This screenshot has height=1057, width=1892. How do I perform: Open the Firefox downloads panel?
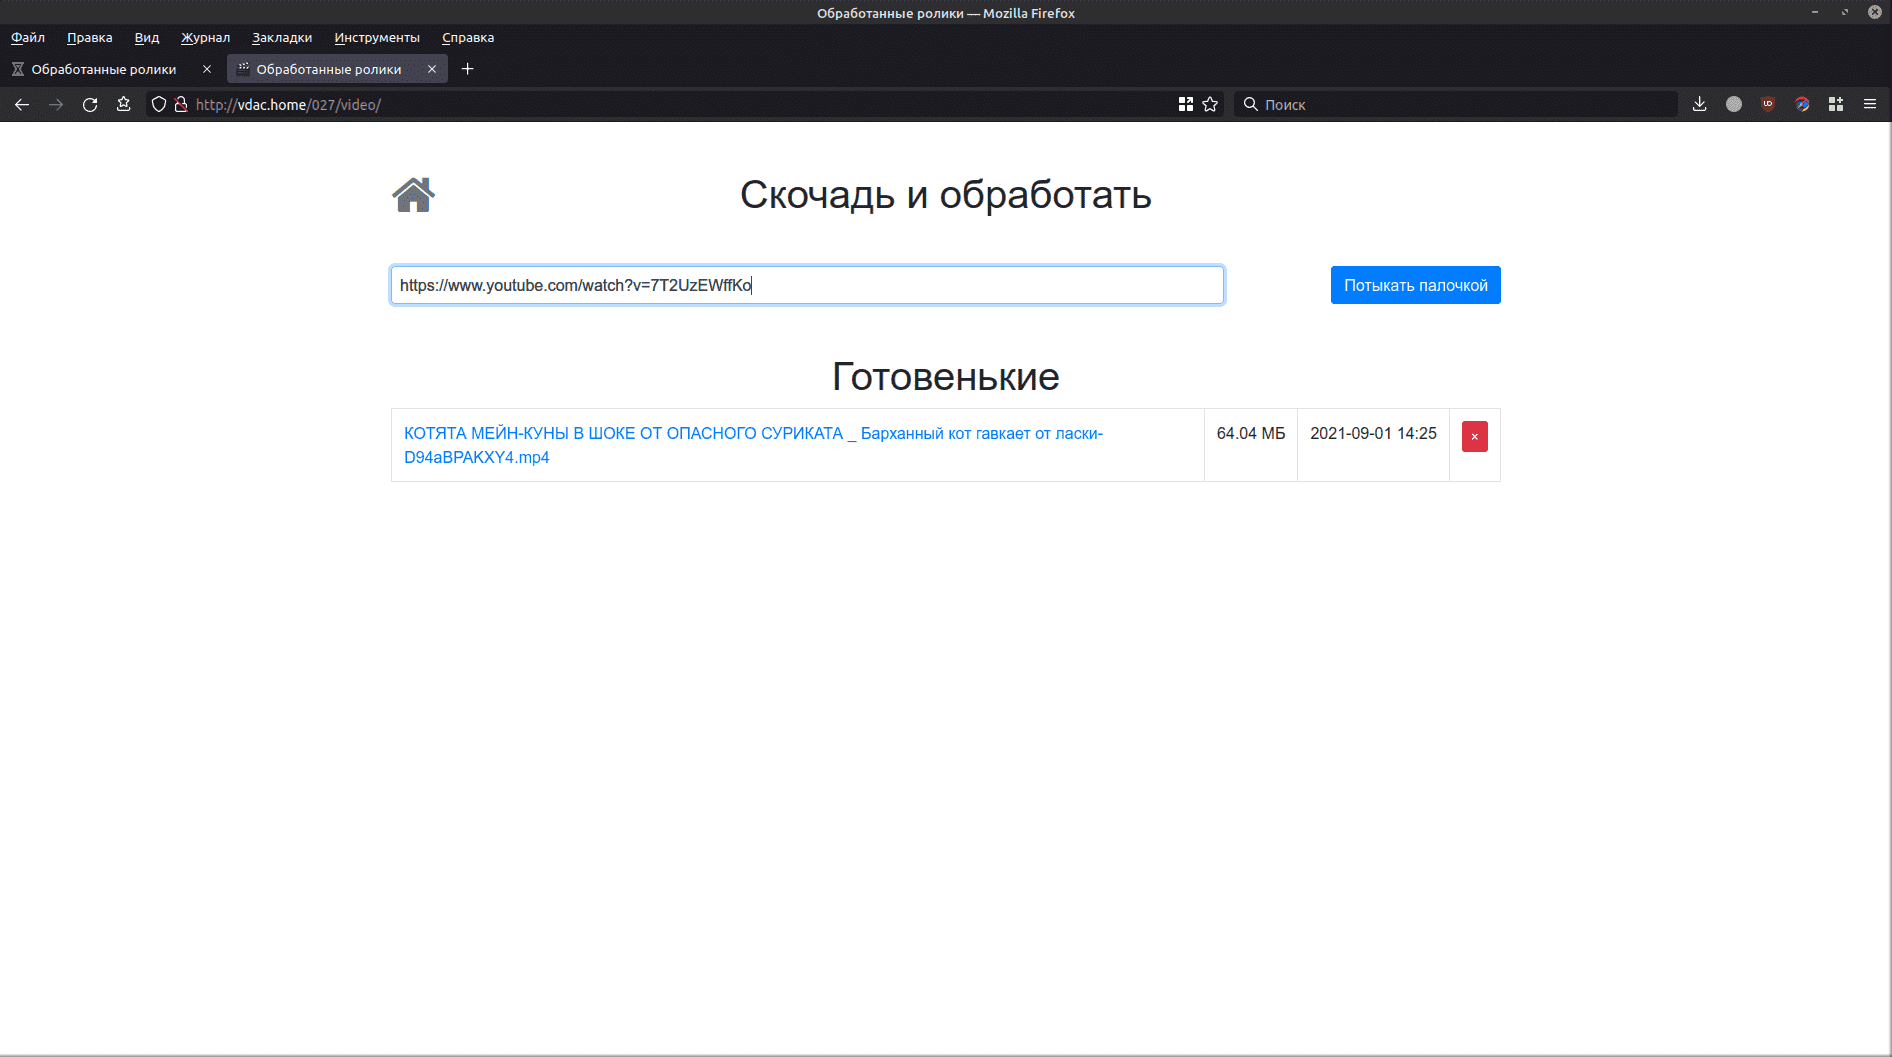click(1699, 105)
